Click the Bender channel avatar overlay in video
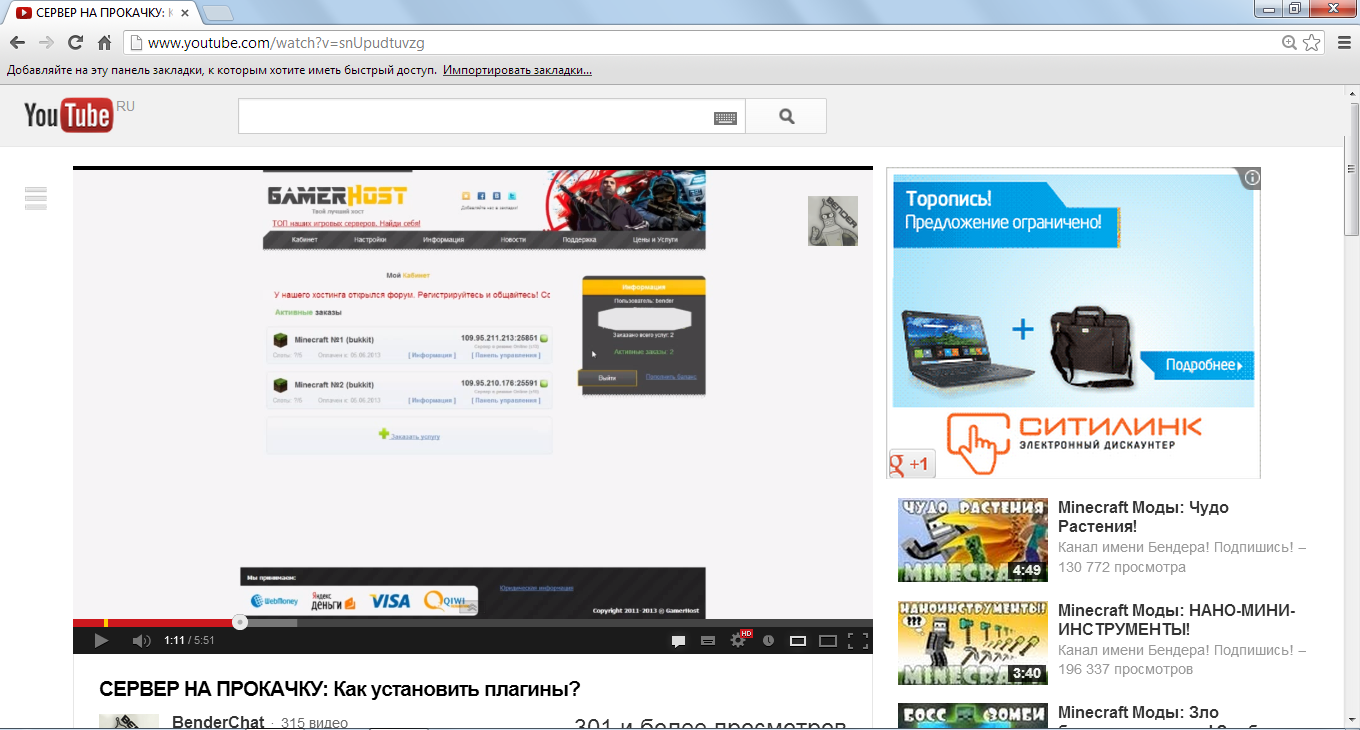Screen dimensions: 1360x730 (833, 221)
